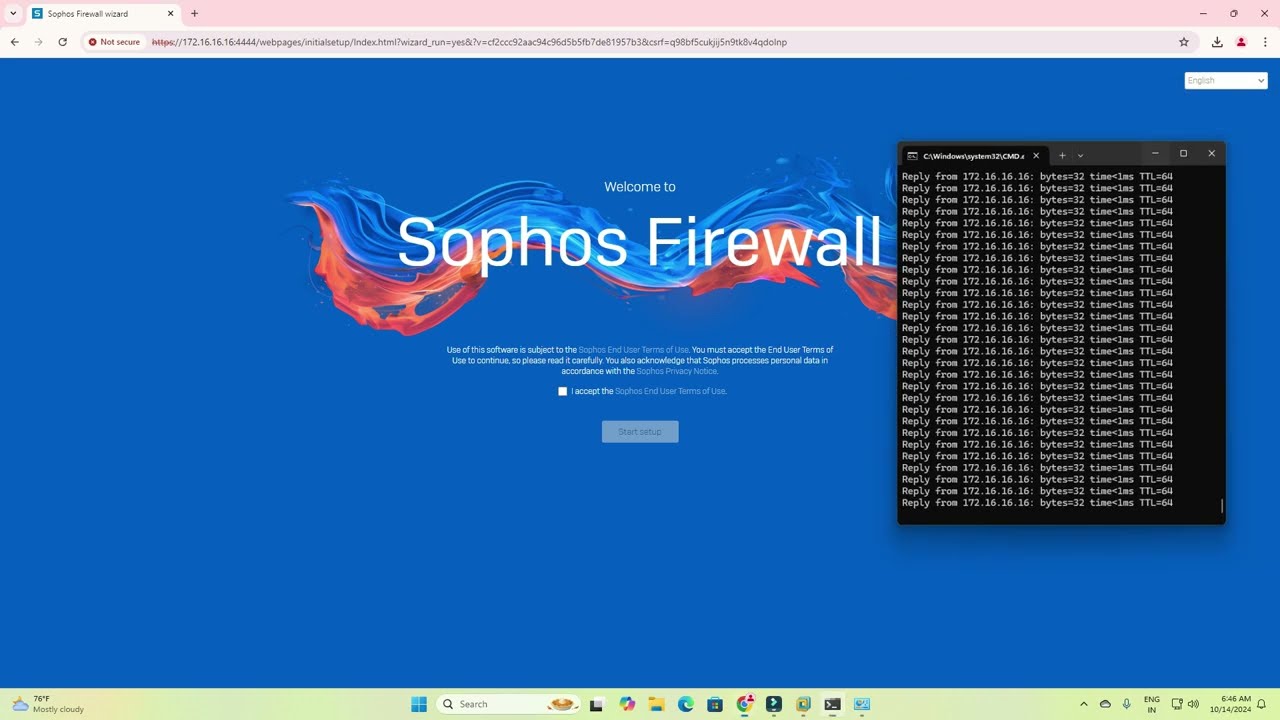
Task: Open the weather widget showing 76°F
Action: [x=48, y=704]
